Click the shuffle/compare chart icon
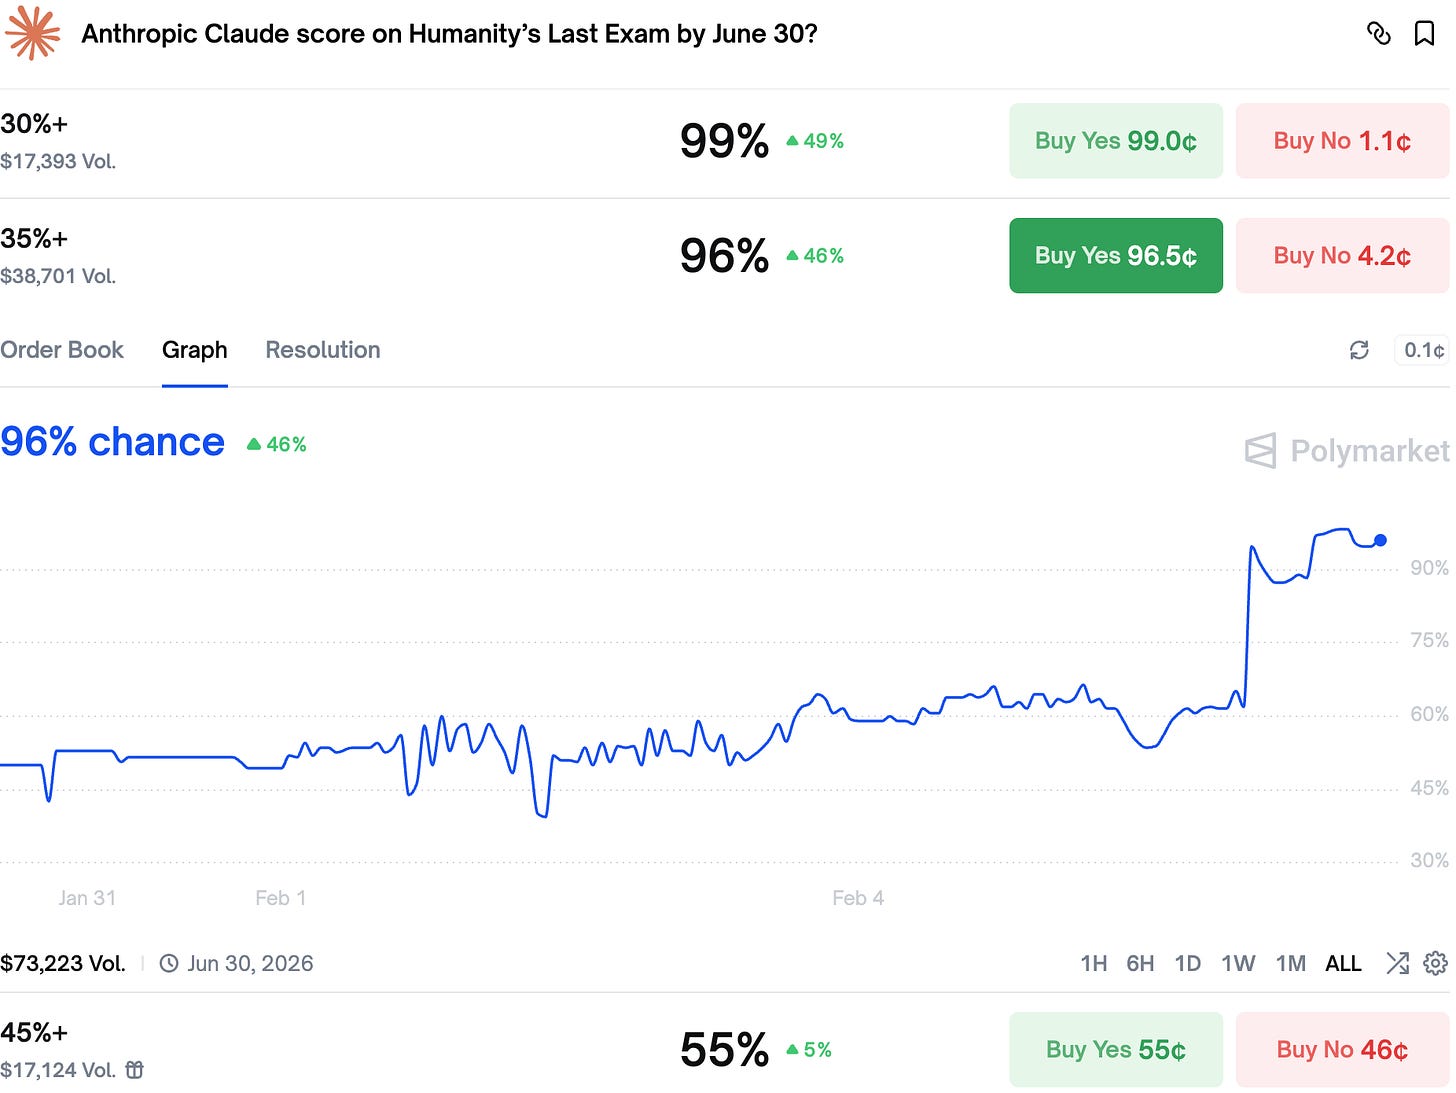This screenshot has height=1093, width=1456. pos(1397,963)
